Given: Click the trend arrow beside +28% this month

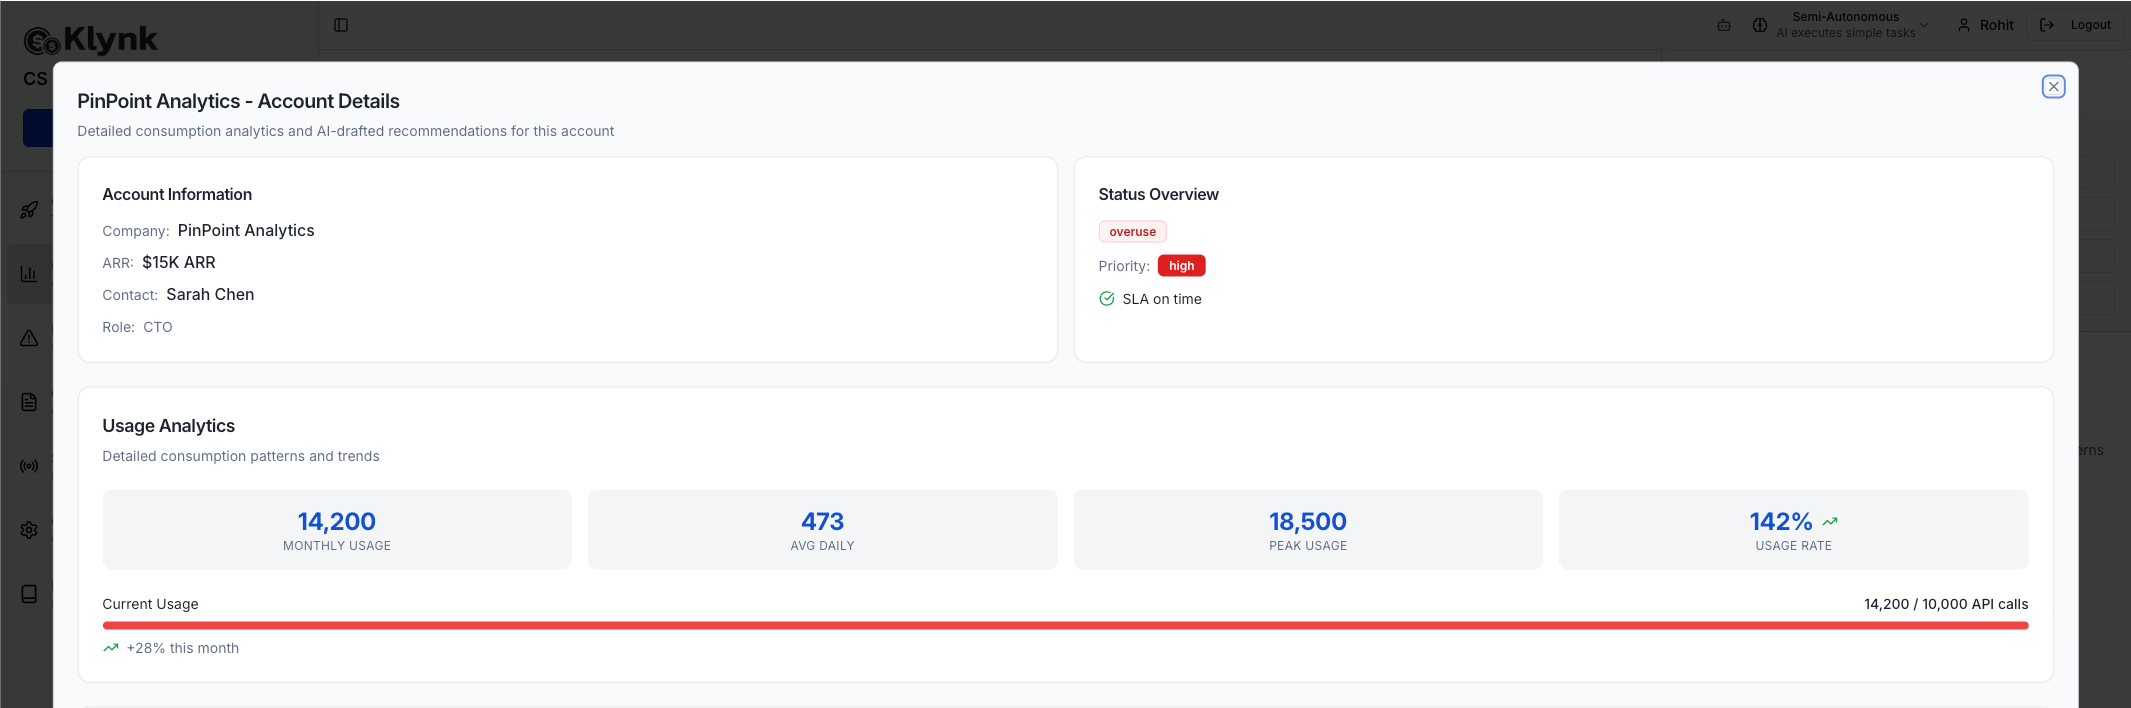Looking at the screenshot, I should tap(111, 648).
